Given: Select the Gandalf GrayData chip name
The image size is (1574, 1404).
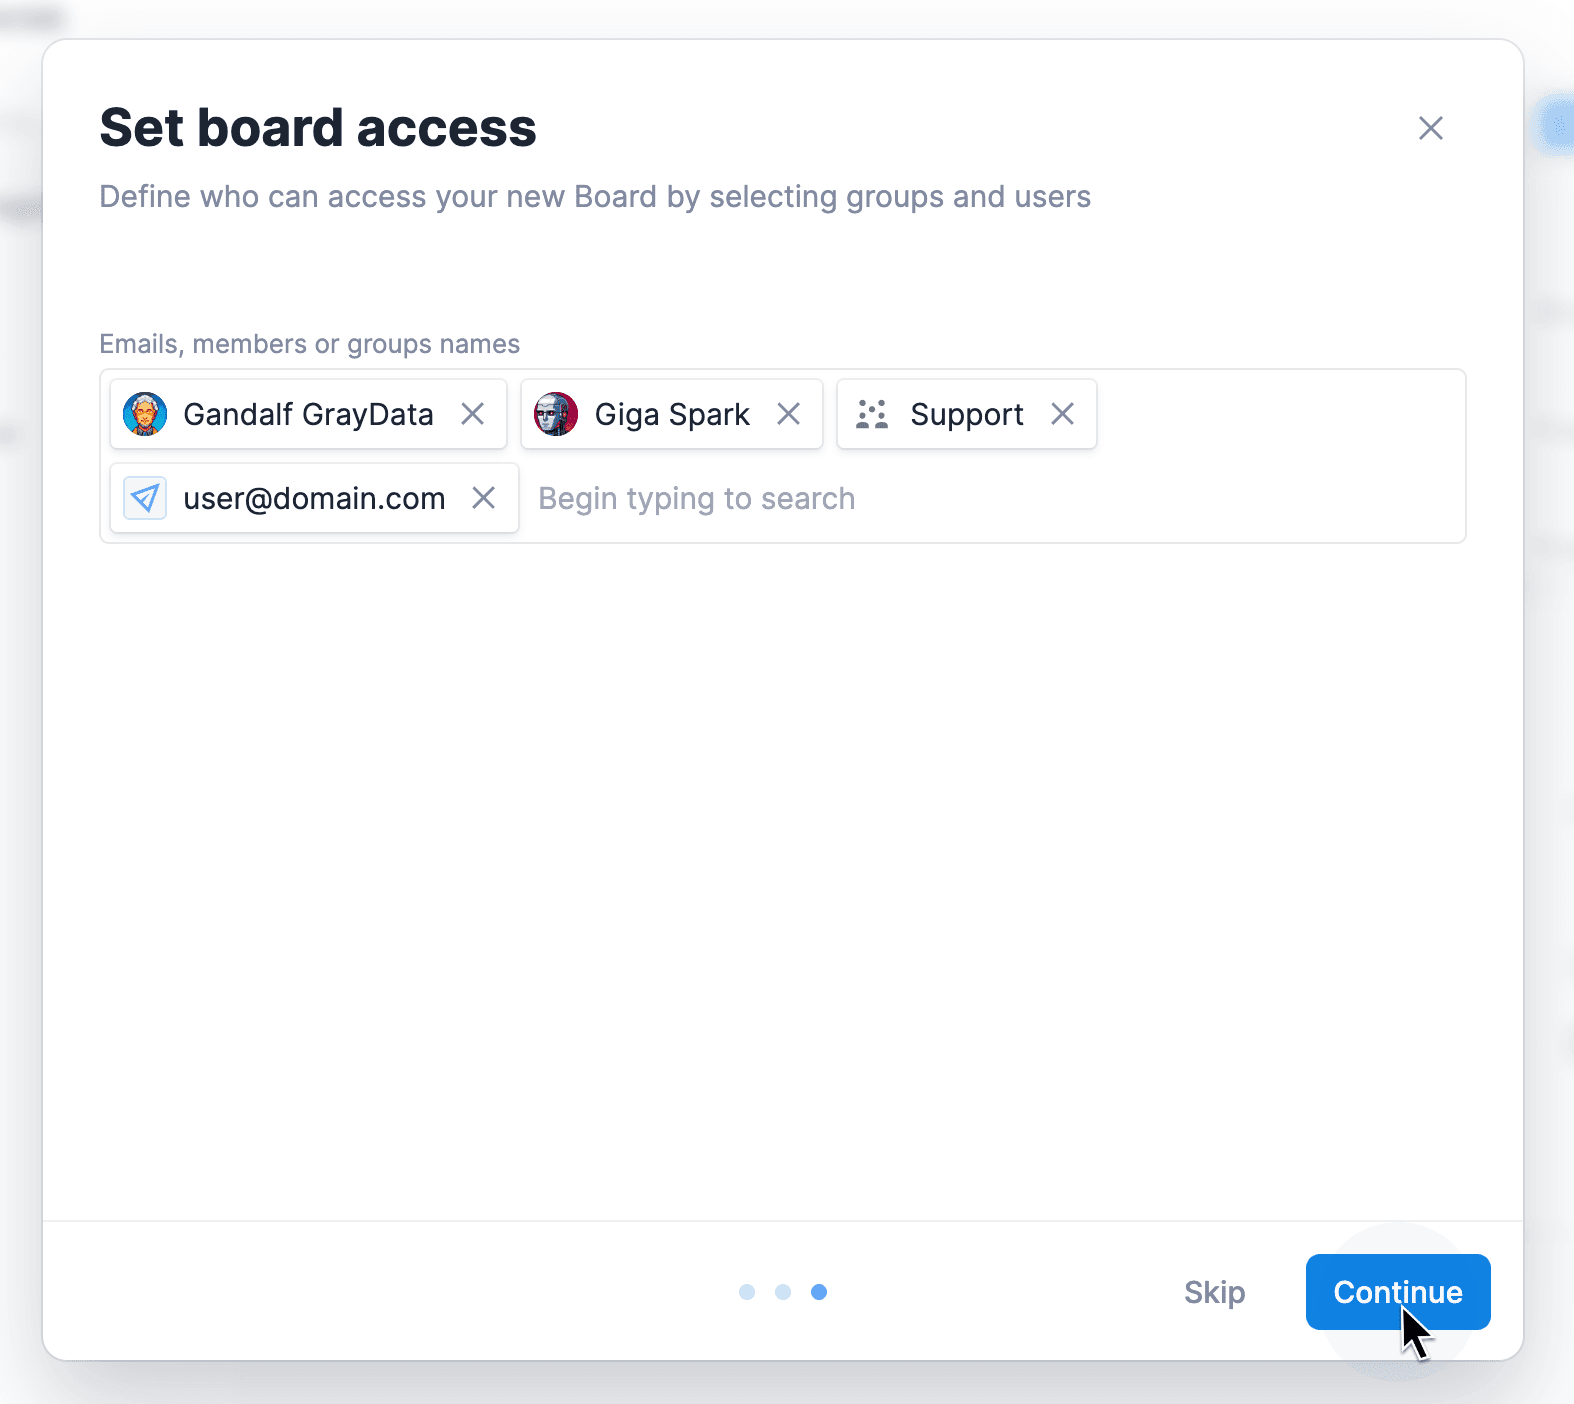Looking at the screenshot, I should pyautogui.click(x=308, y=414).
